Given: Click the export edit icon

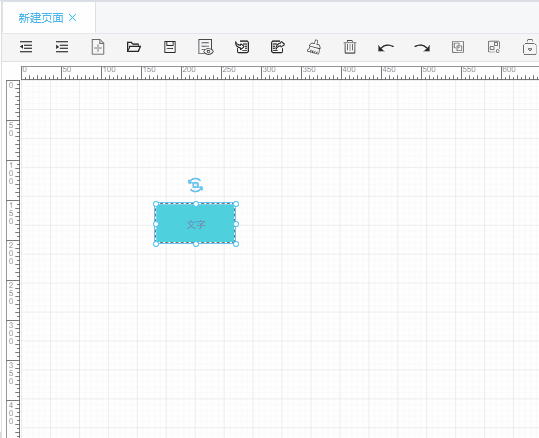Looking at the screenshot, I should coord(278,47).
